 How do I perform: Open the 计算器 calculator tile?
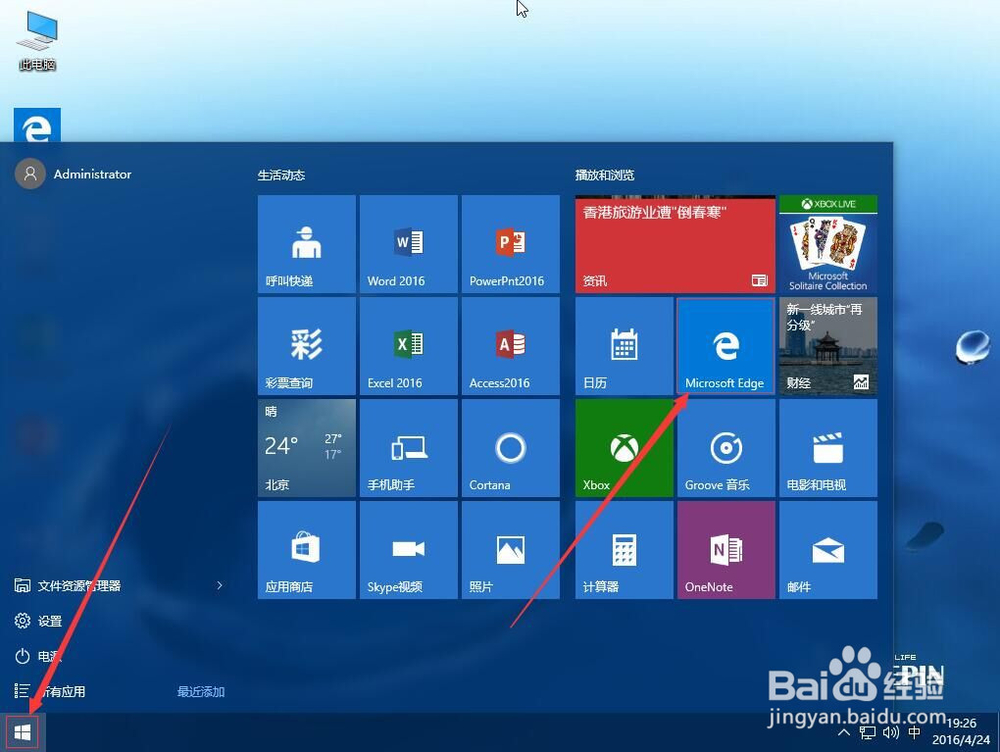point(624,550)
